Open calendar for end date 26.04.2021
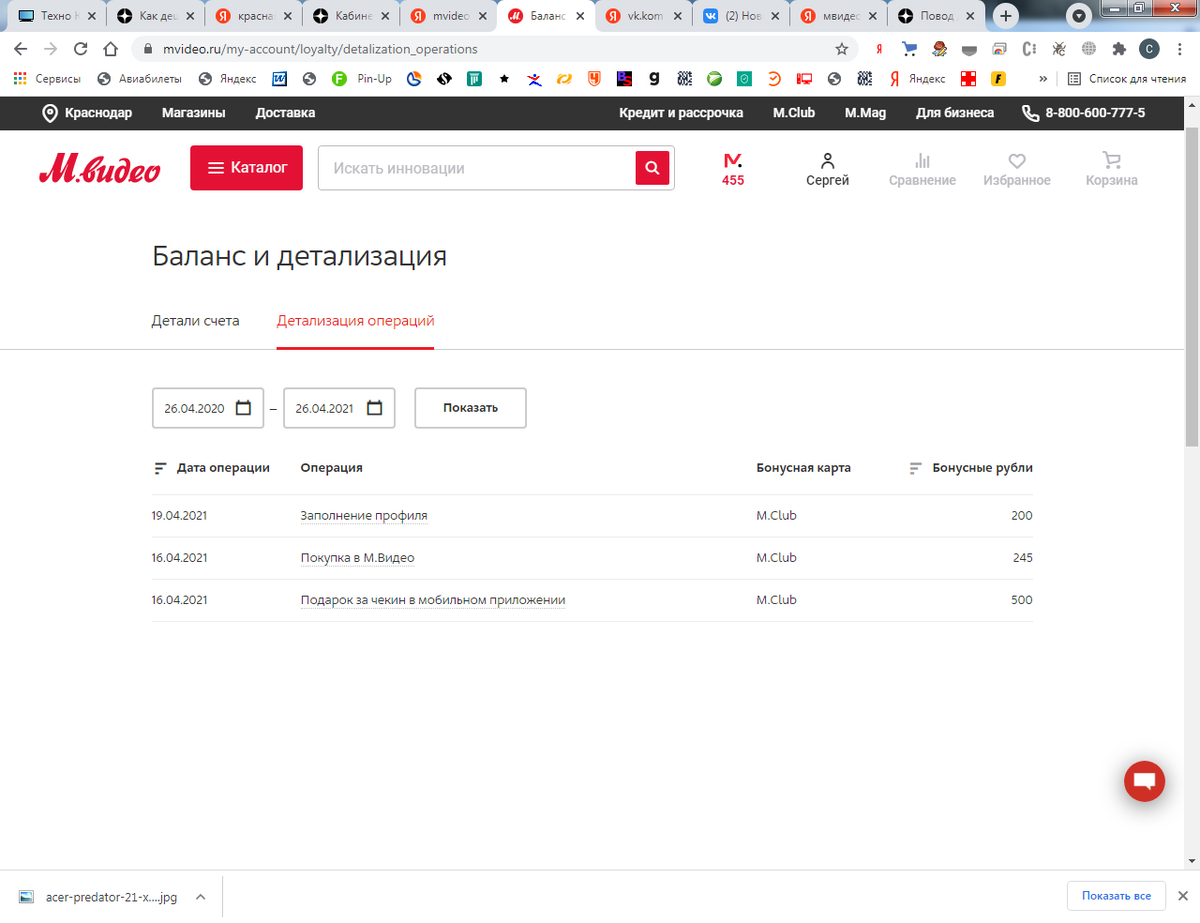 tap(375, 408)
